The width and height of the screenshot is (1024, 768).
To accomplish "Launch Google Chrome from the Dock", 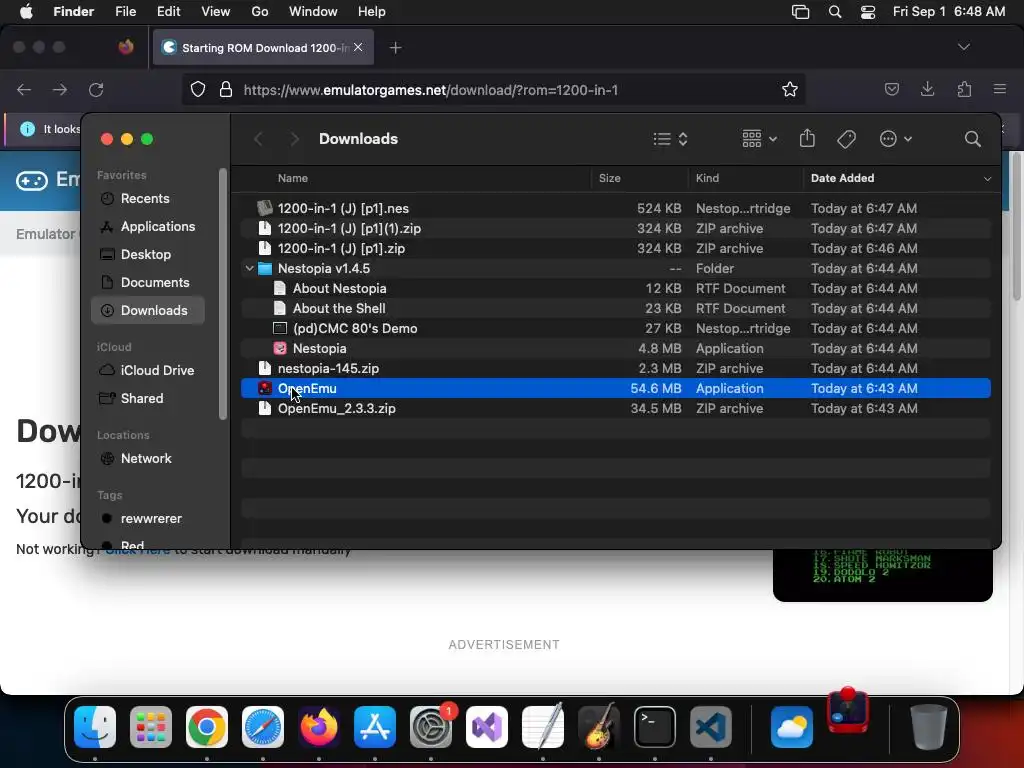I will (206, 726).
